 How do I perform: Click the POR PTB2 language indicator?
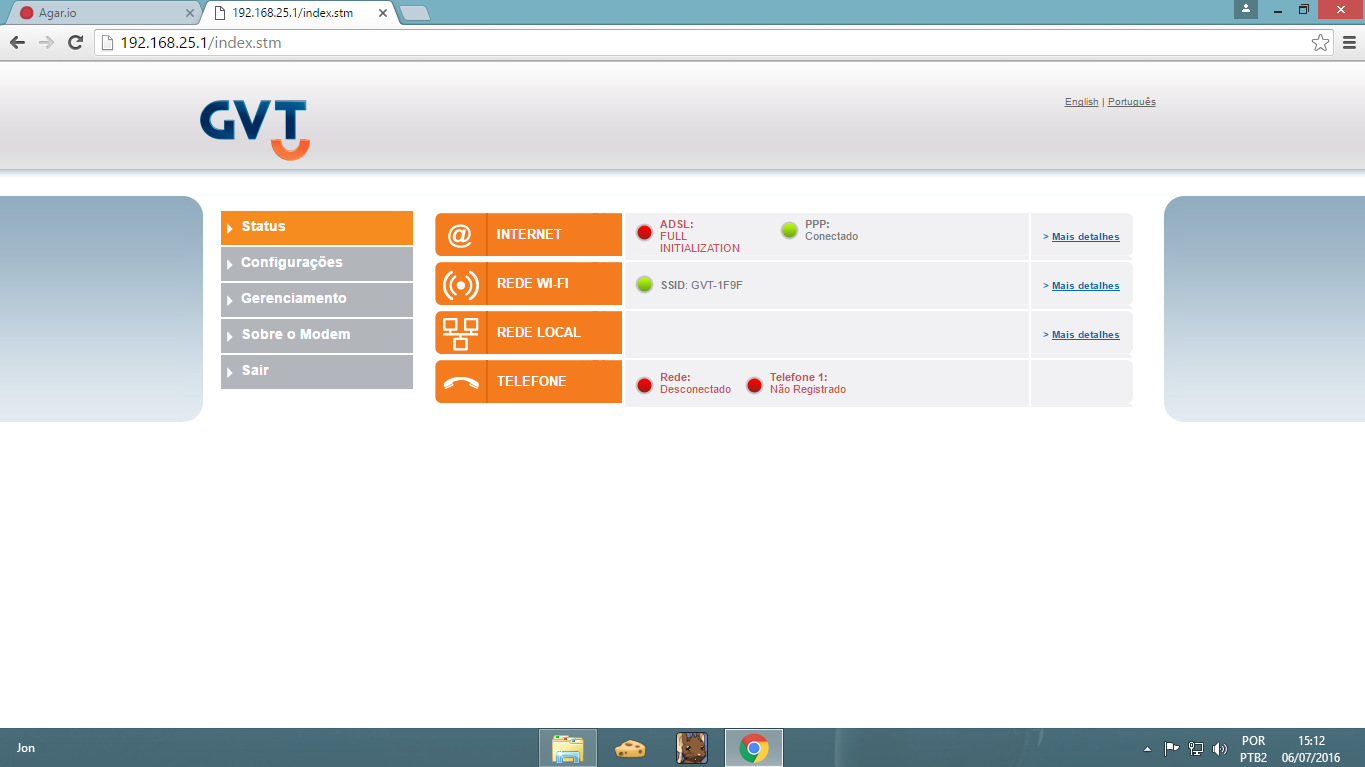coord(1253,749)
